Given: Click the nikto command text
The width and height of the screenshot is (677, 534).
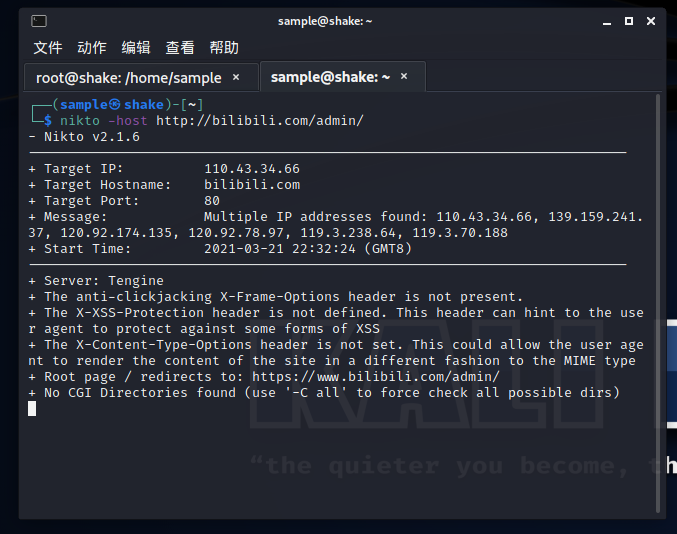Looking at the screenshot, I should coord(80,120).
